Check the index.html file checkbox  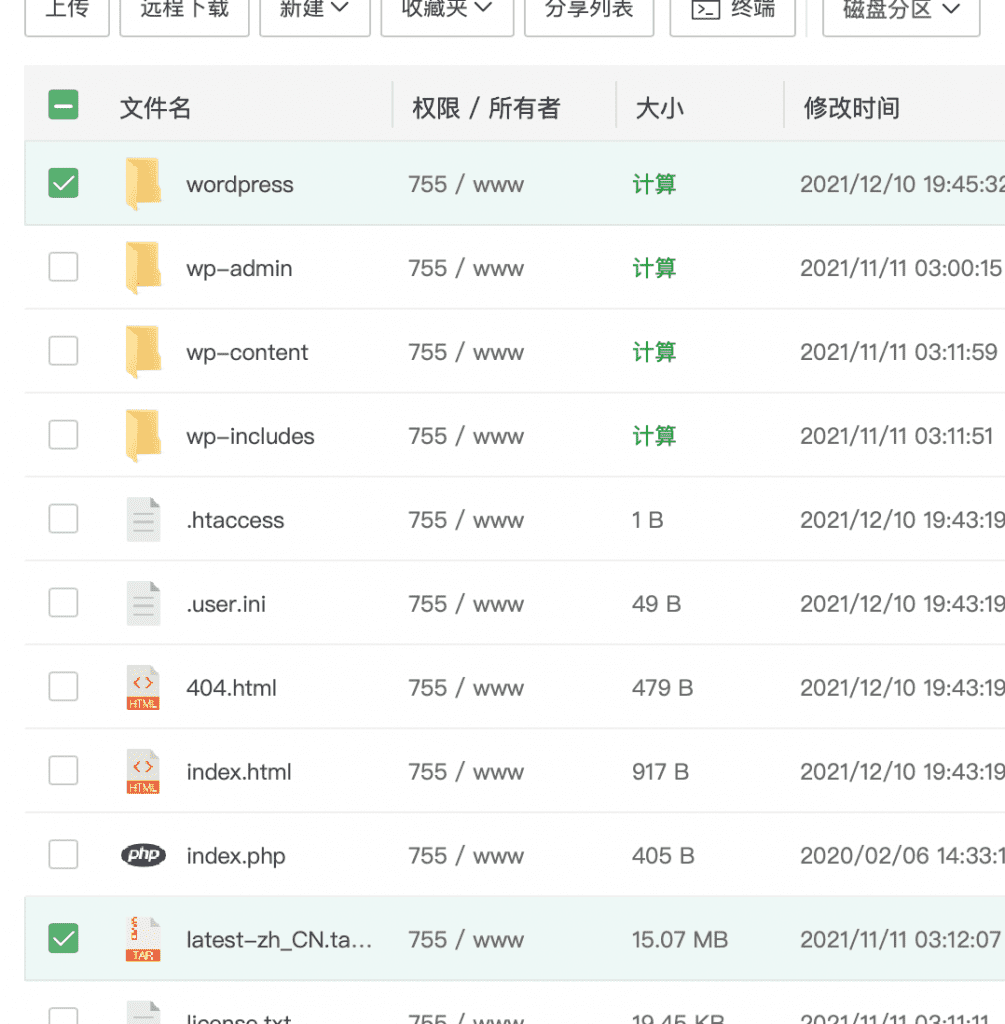[x=63, y=771]
